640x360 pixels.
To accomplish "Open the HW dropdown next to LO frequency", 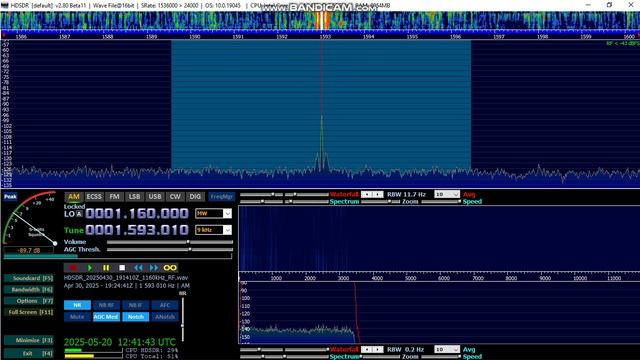I will 213,213.
